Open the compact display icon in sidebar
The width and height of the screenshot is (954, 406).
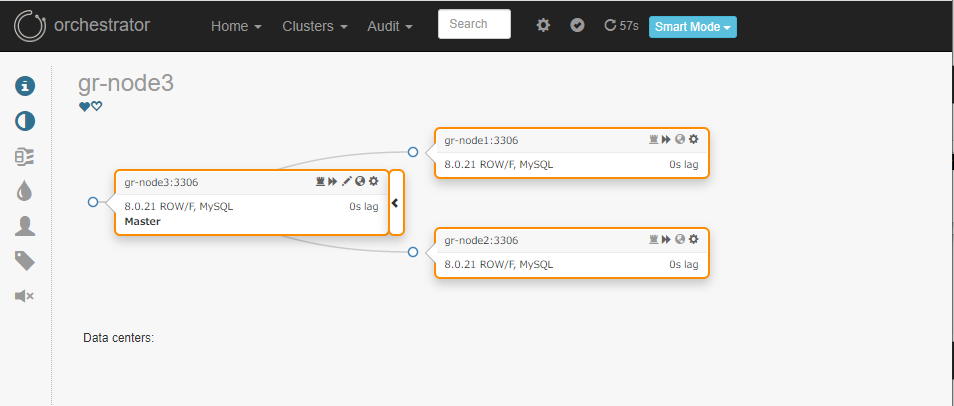point(25,157)
